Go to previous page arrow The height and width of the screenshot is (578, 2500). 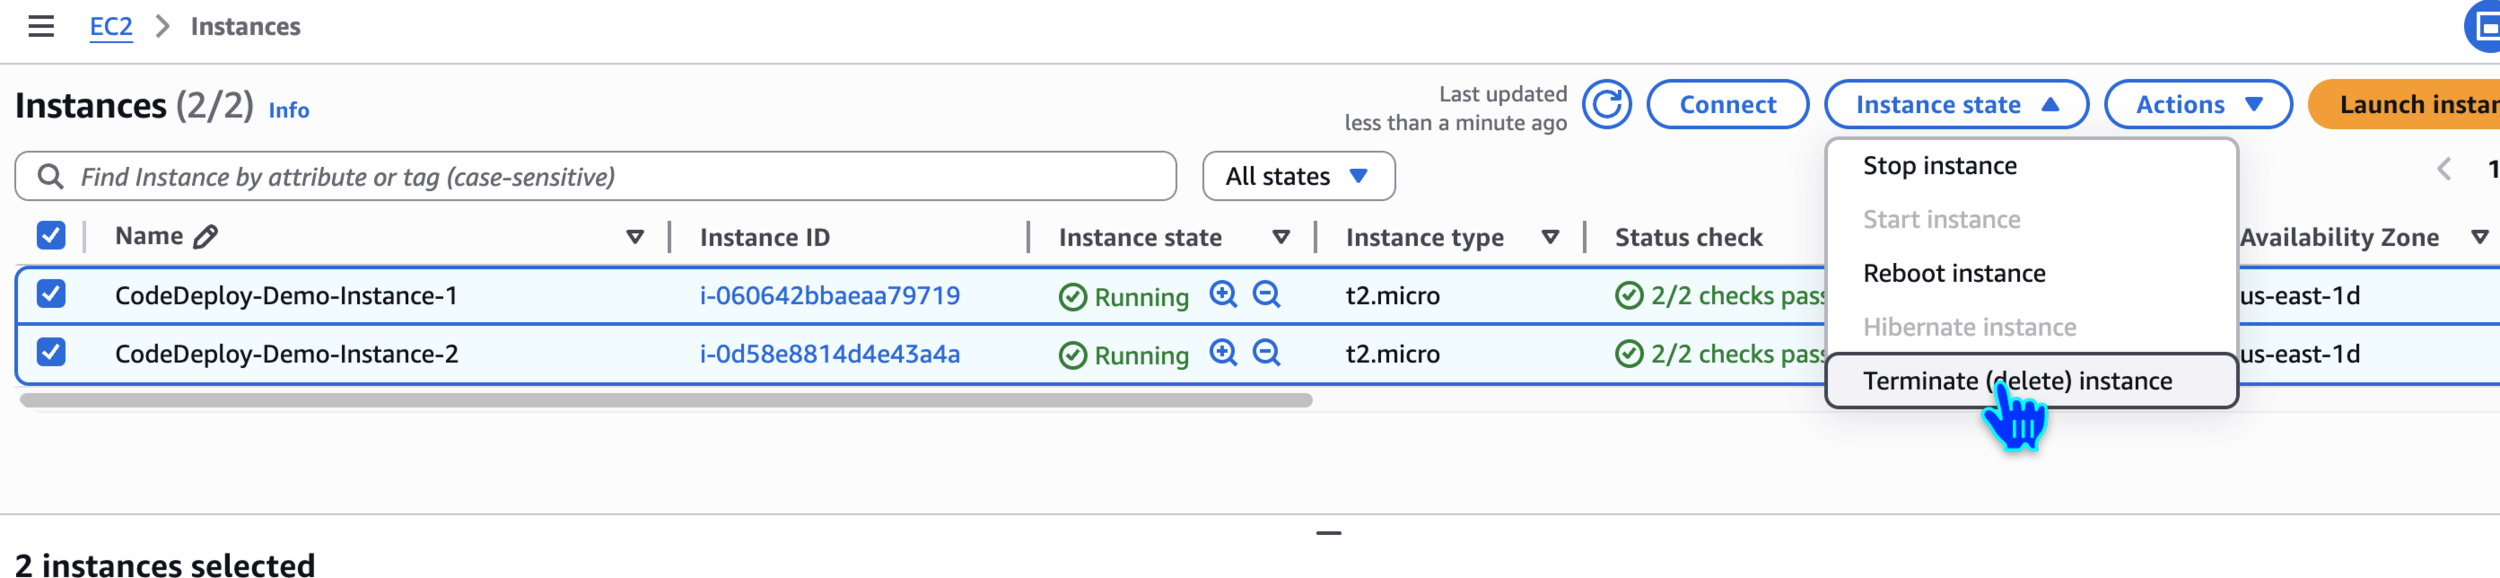click(x=2444, y=169)
